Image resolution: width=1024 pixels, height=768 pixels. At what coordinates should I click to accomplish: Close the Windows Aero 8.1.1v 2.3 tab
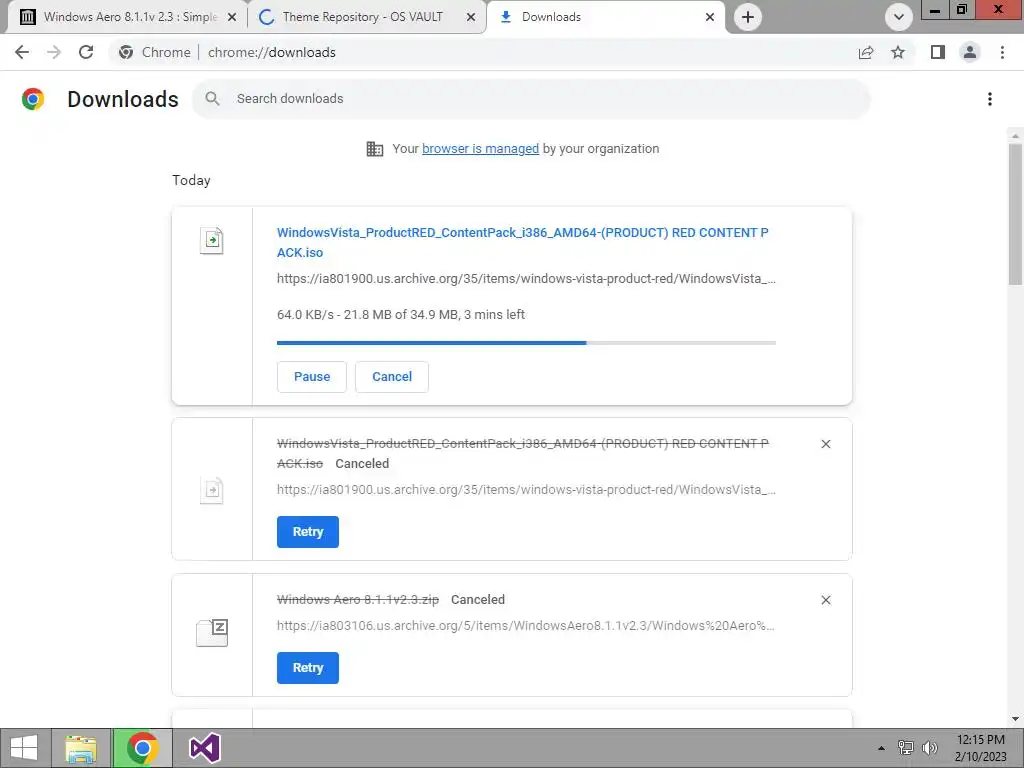click(232, 18)
